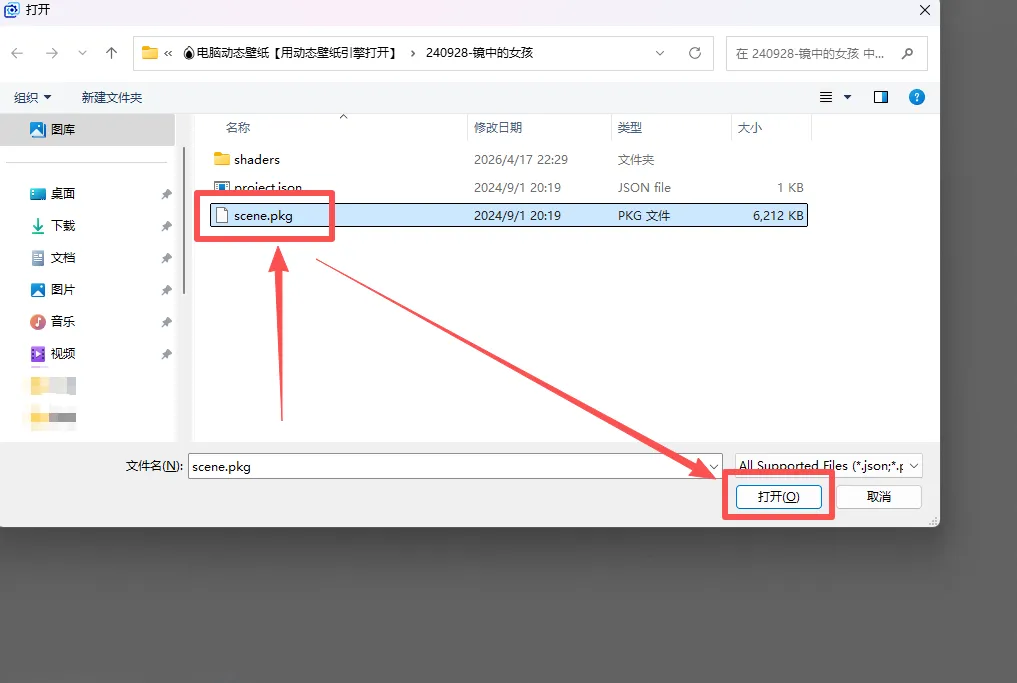This screenshot has width=1017, height=683.
Task: Open 图片 folder in the sidebar
Action: click(x=63, y=289)
